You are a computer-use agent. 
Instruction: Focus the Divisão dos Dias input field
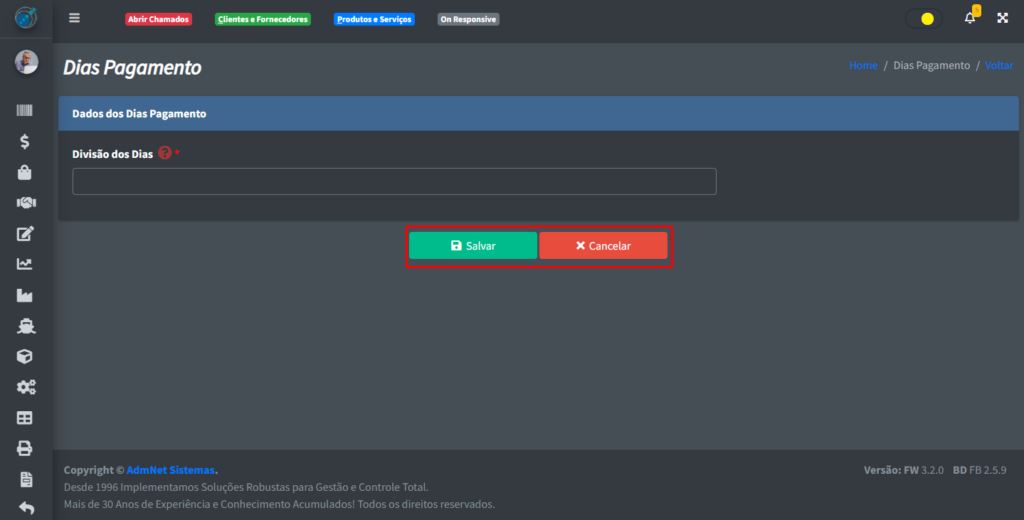point(394,181)
